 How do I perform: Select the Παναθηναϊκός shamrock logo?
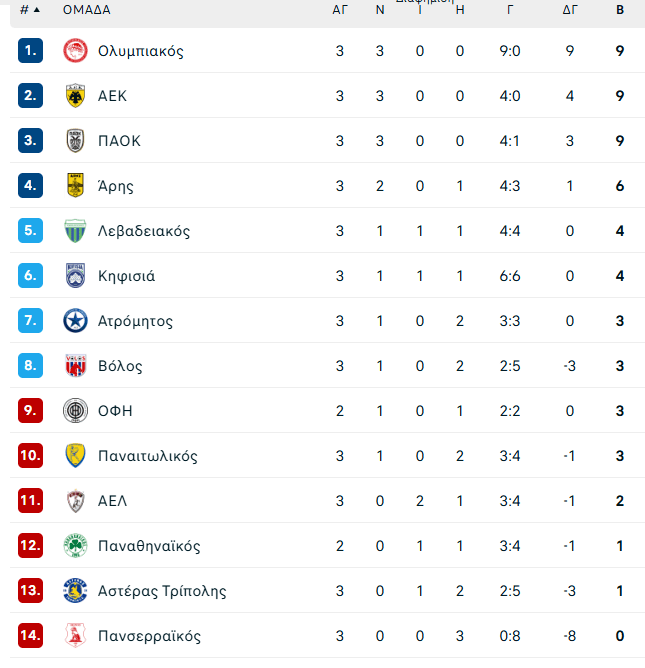click(75, 545)
